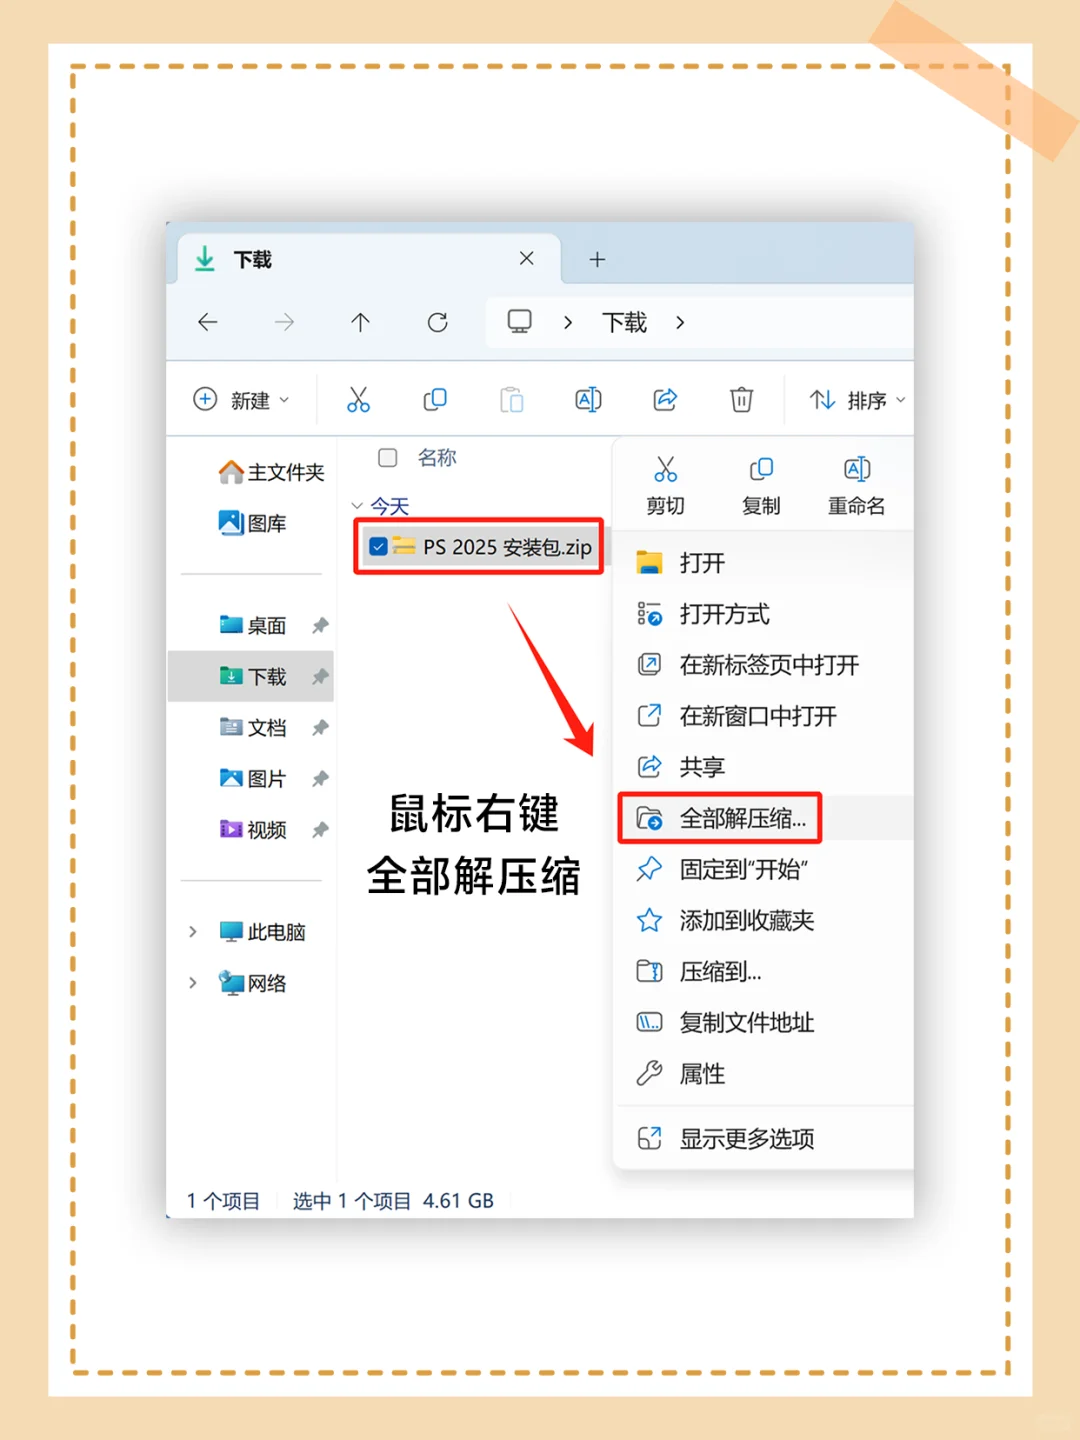Open the 新建 dropdown menu

click(240, 400)
